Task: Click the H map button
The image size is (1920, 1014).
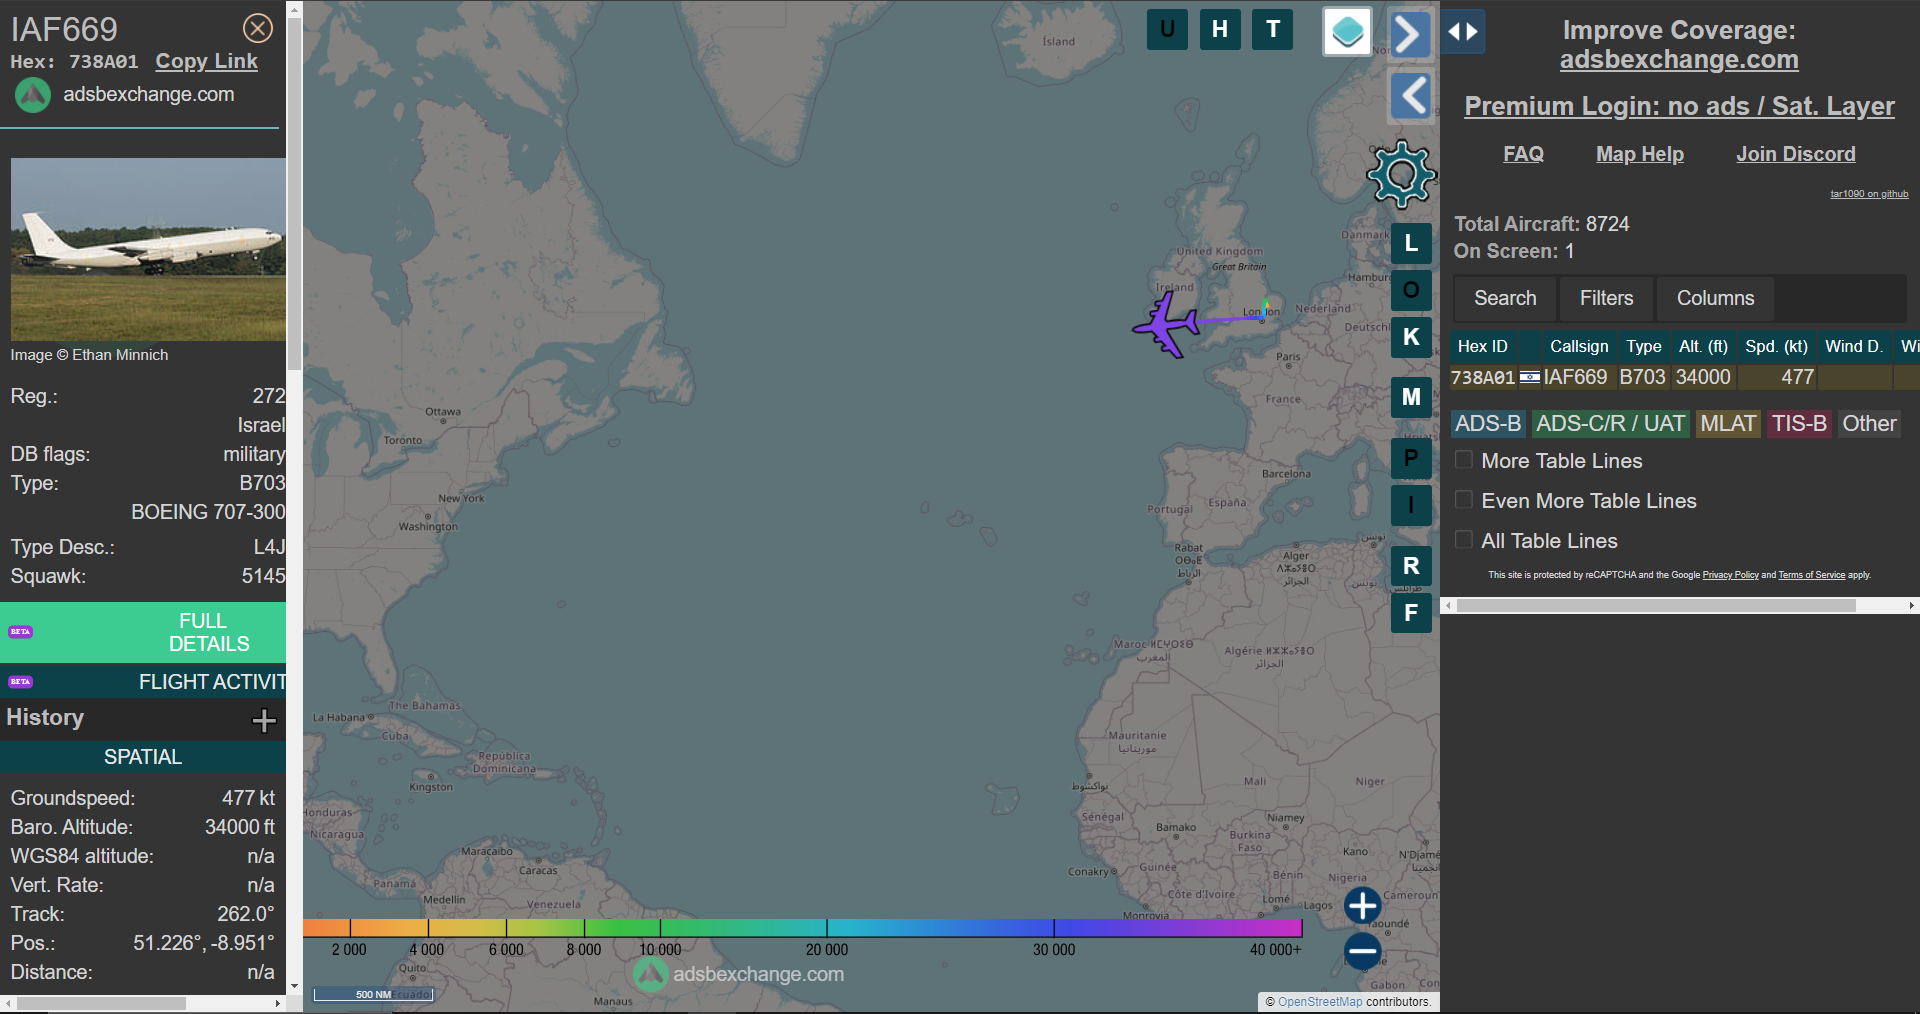Action: coord(1220,29)
